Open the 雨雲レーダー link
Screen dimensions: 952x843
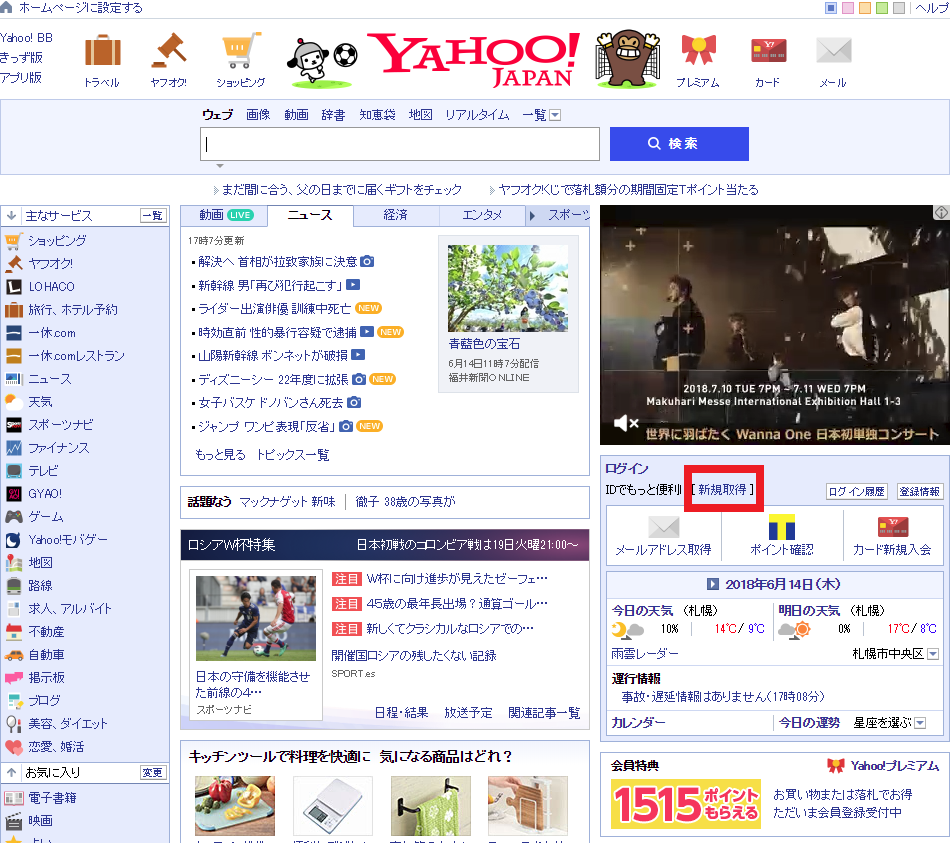[645, 654]
